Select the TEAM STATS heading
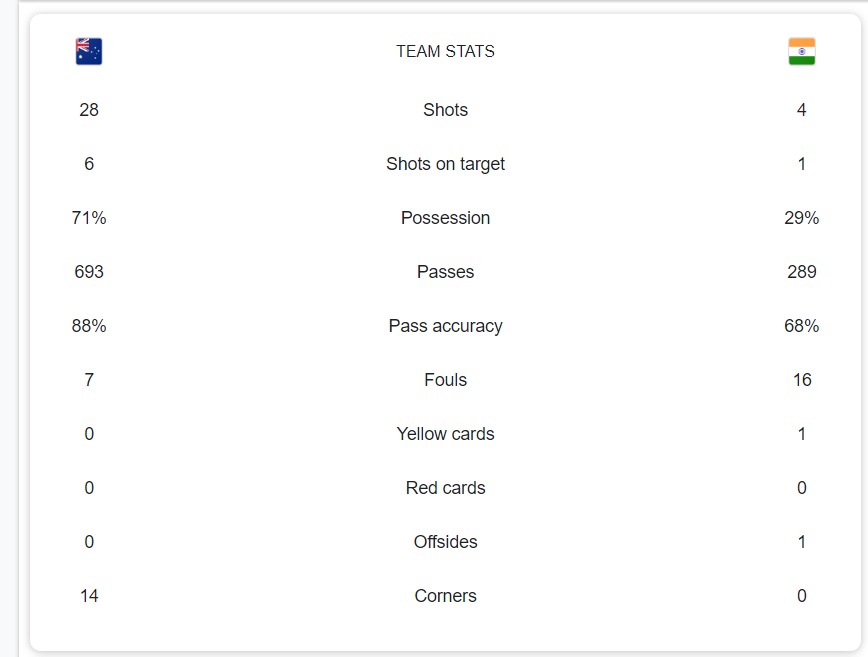Image resolution: width=868 pixels, height=657 pixels. [445, 52]
